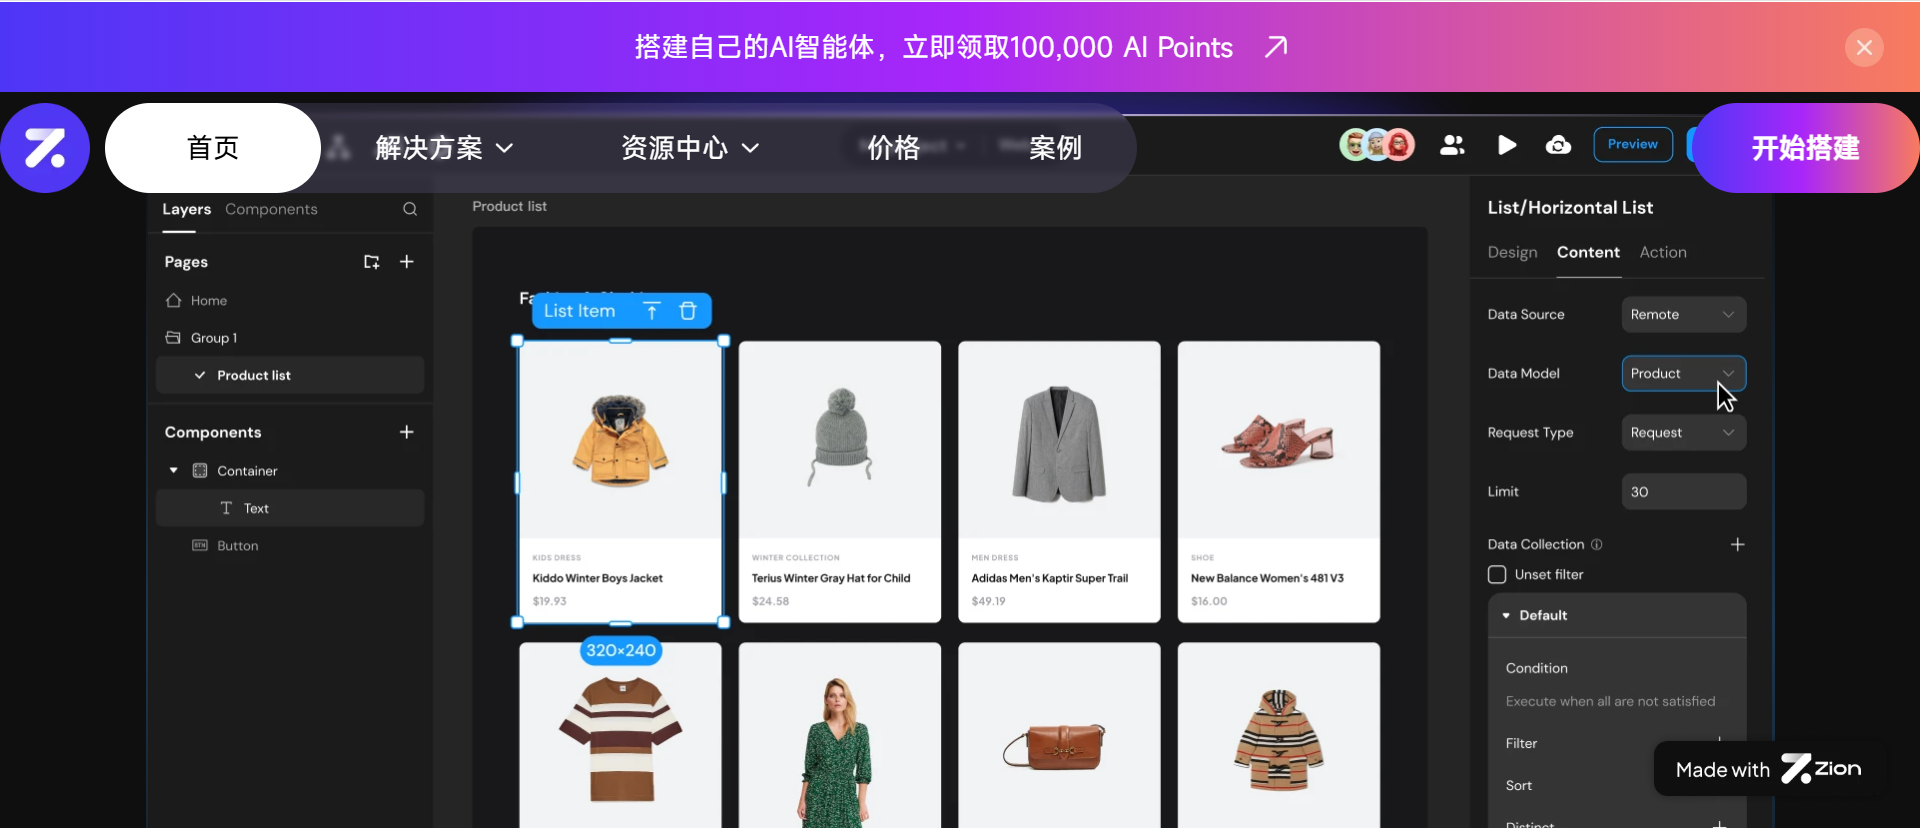Image resolution: width=1920 pixels, height=828 pixels.
Task: Switch to the Layers tab
Action: [x=186, y=209]
